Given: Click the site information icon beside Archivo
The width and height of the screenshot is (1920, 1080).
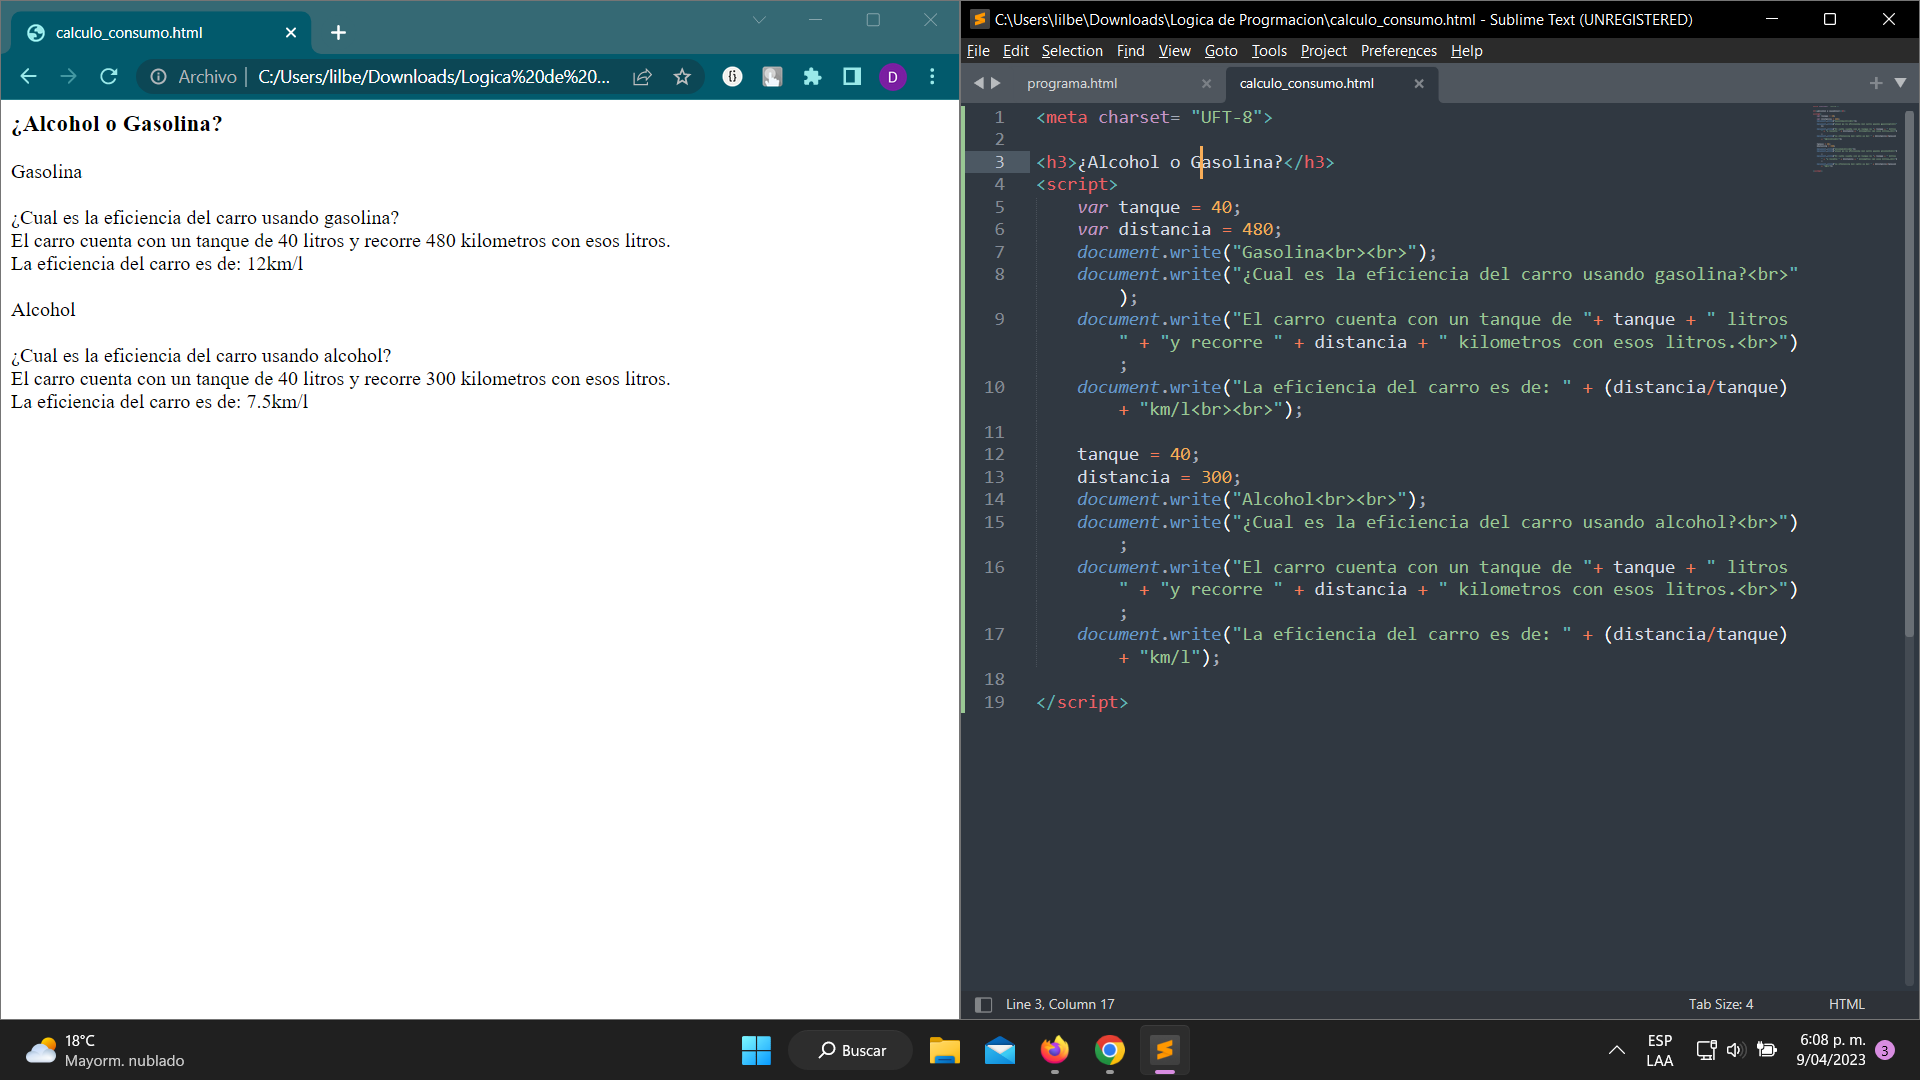Looking at the screenshot, I should [158, 77].
